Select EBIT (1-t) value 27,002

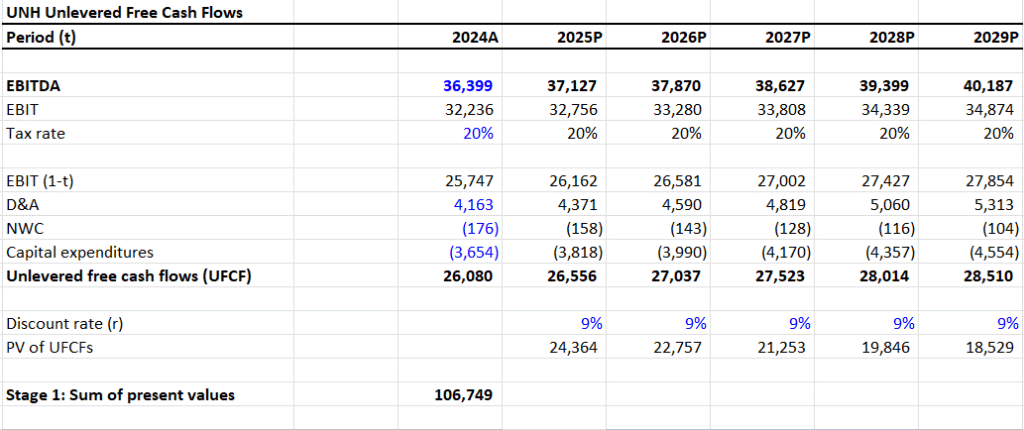click(784, 181)
